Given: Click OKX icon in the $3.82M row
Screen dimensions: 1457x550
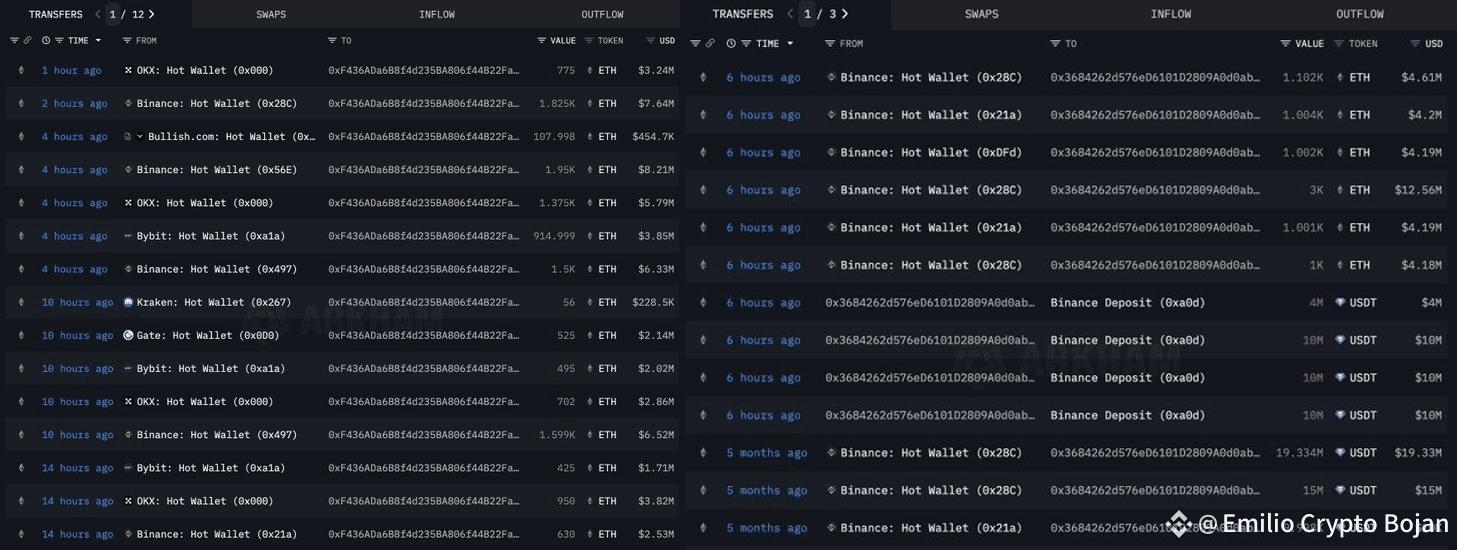Looking at the screenshot, I should coord(128,501).
